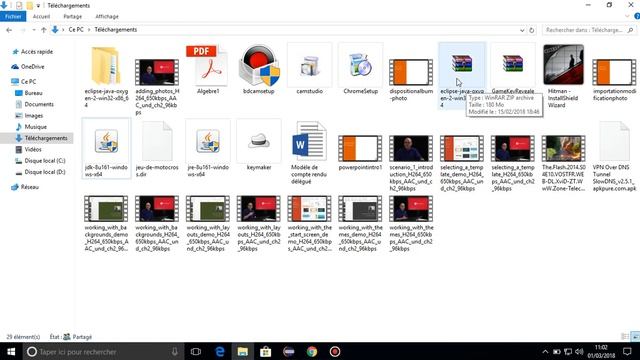Open Disque local (D:) in sidebar
The image size is (640, 360).
[x=40, y=172]
